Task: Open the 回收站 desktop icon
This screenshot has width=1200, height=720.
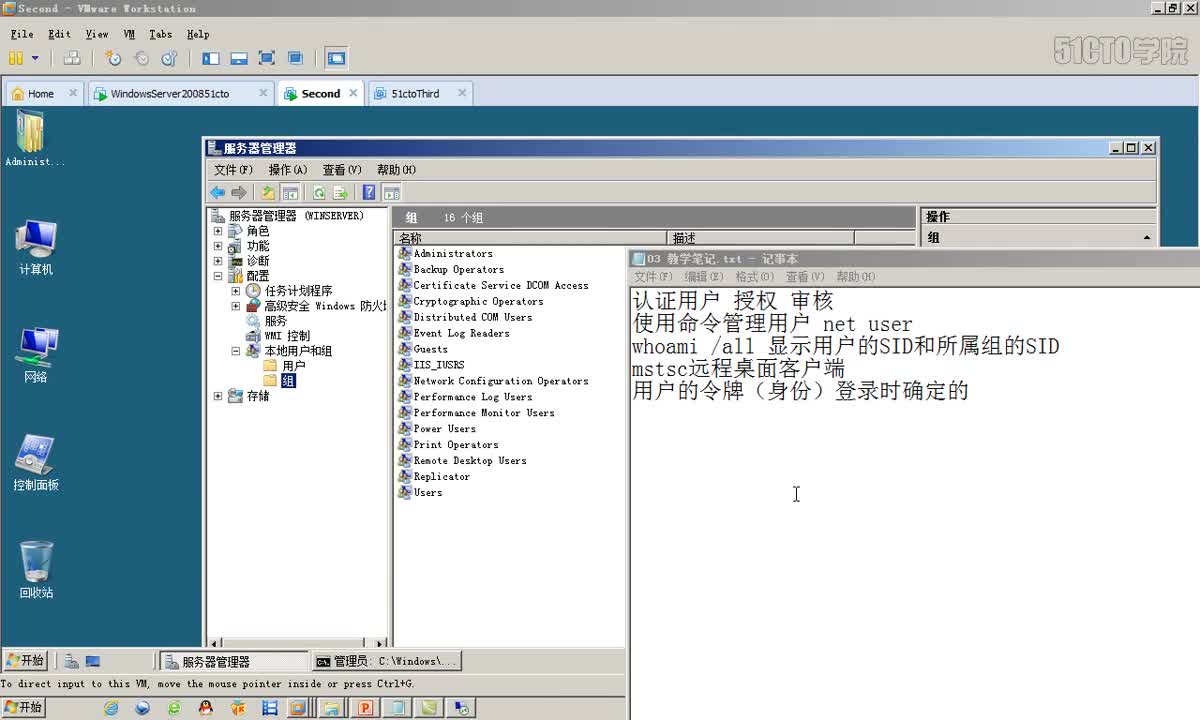Action: click(36, 570)
